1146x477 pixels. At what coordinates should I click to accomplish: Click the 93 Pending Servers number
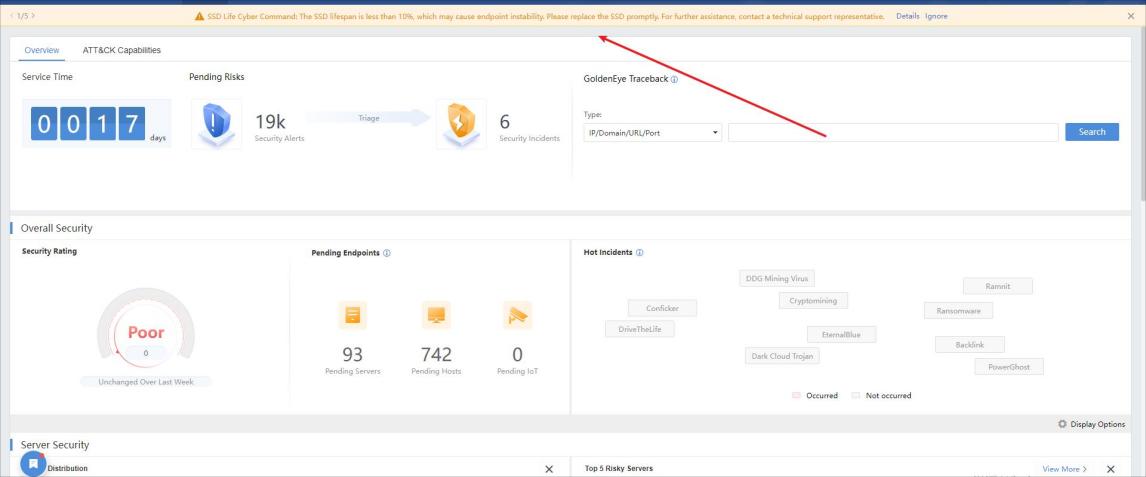[352, 355]
